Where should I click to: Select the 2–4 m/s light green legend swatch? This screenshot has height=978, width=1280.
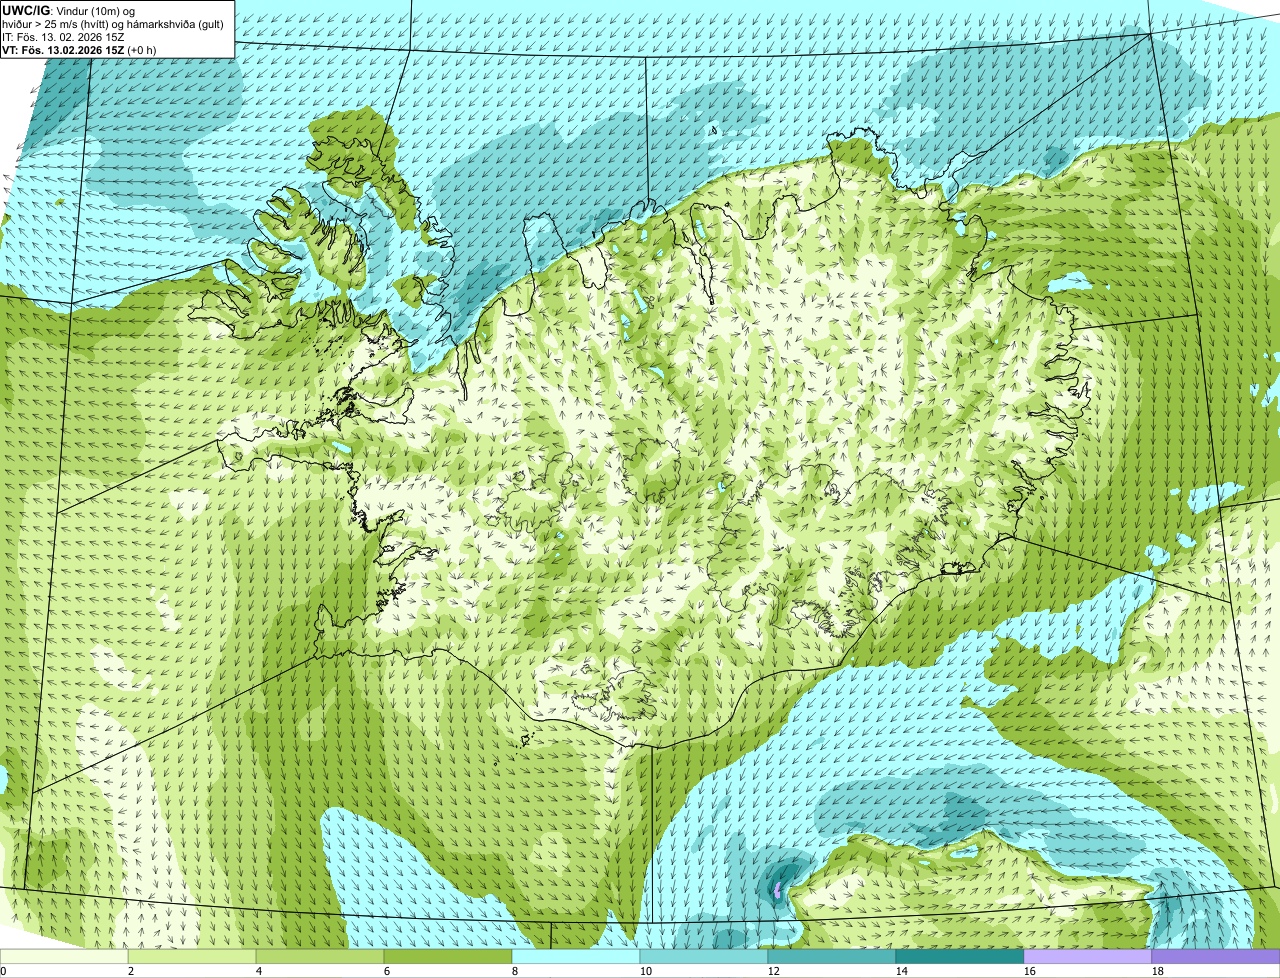(x=192, y=956)
